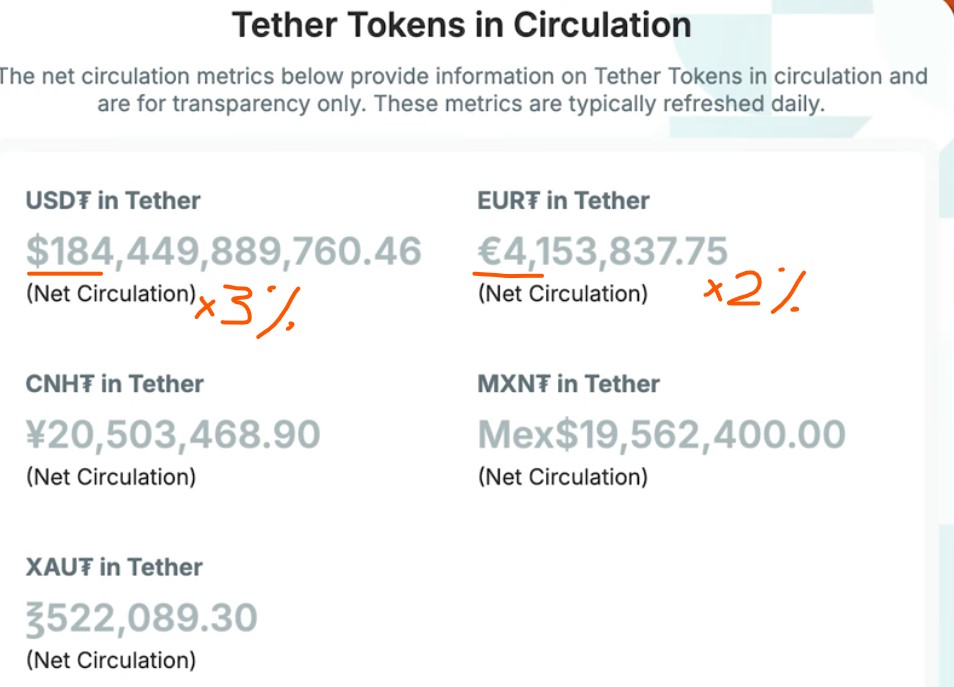Click the orange underline beneath $184
954x687 pixels.
[66, 271]
